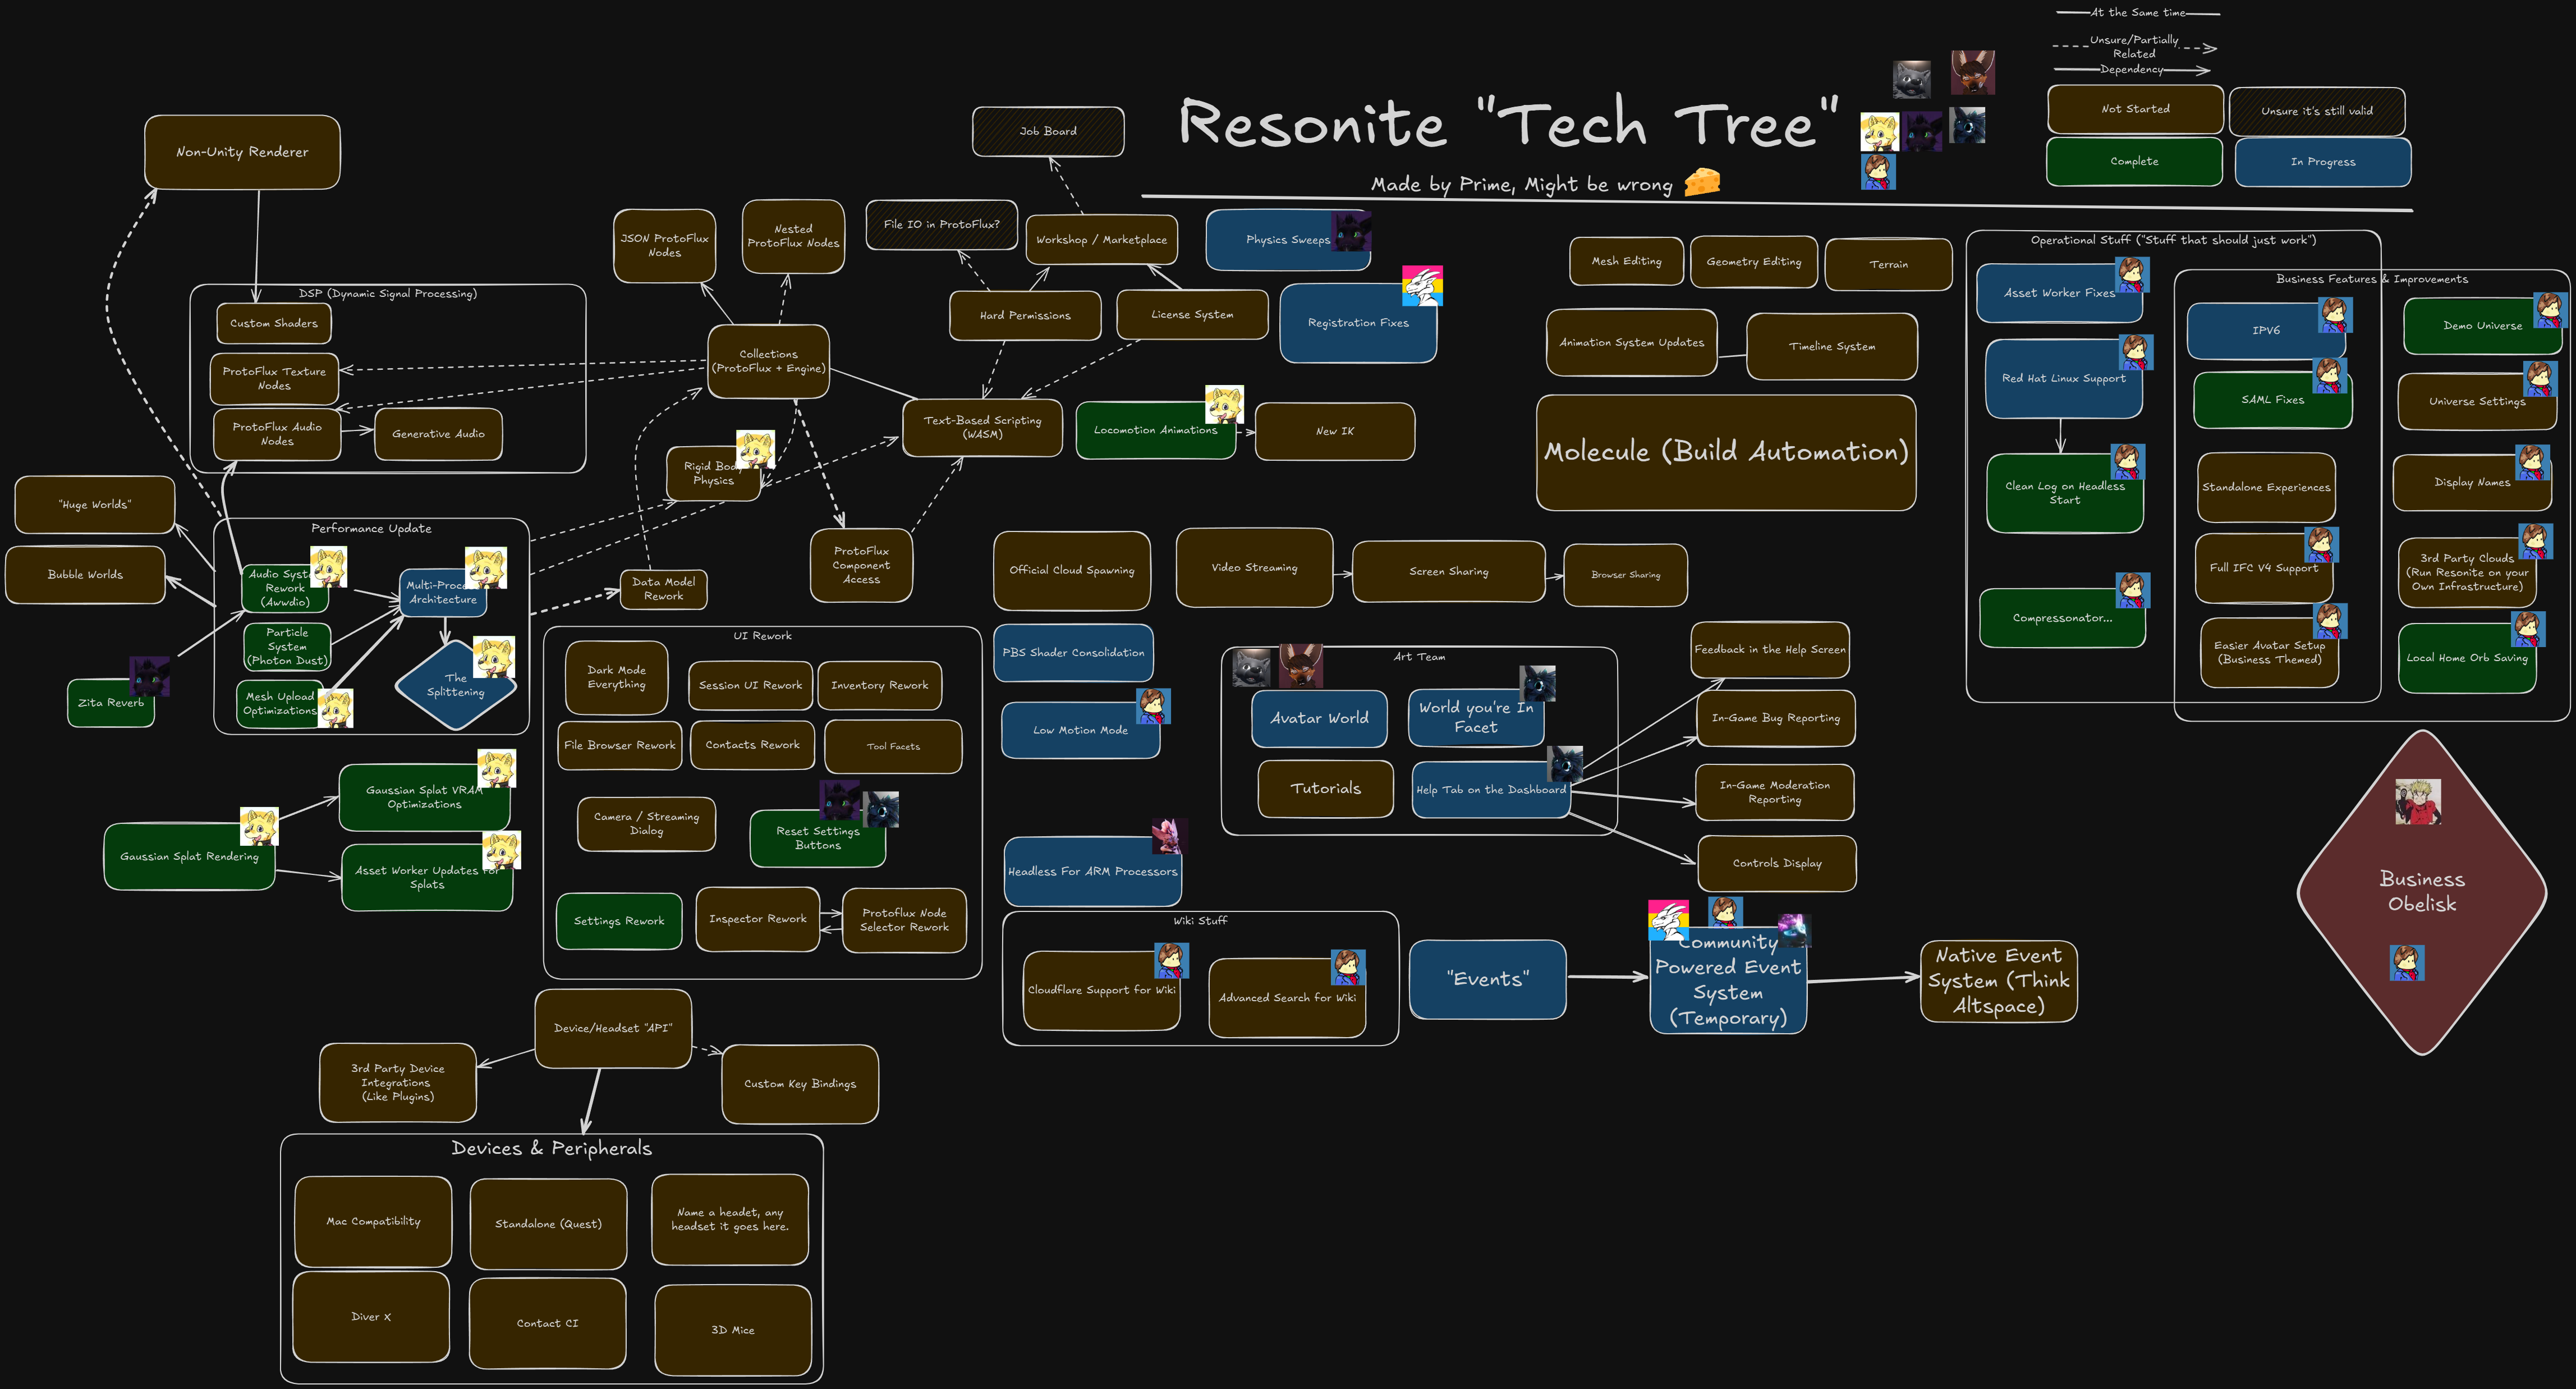
Task: Click the dark cat avatar on Zita Reverb
Action: [x=149, y=677]
